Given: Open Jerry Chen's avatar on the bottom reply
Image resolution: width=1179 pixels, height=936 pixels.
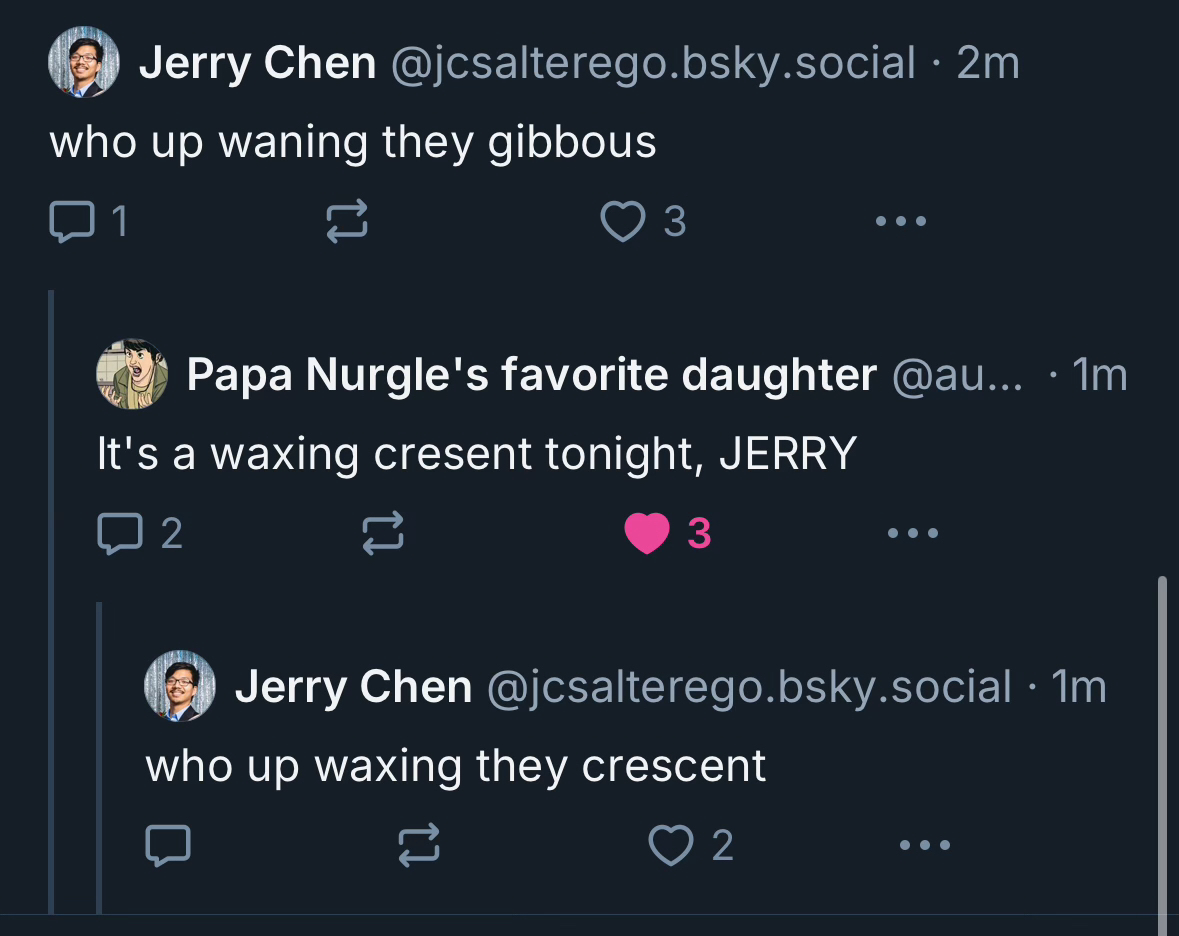Looking at the screenshot, I should [180, 686].
